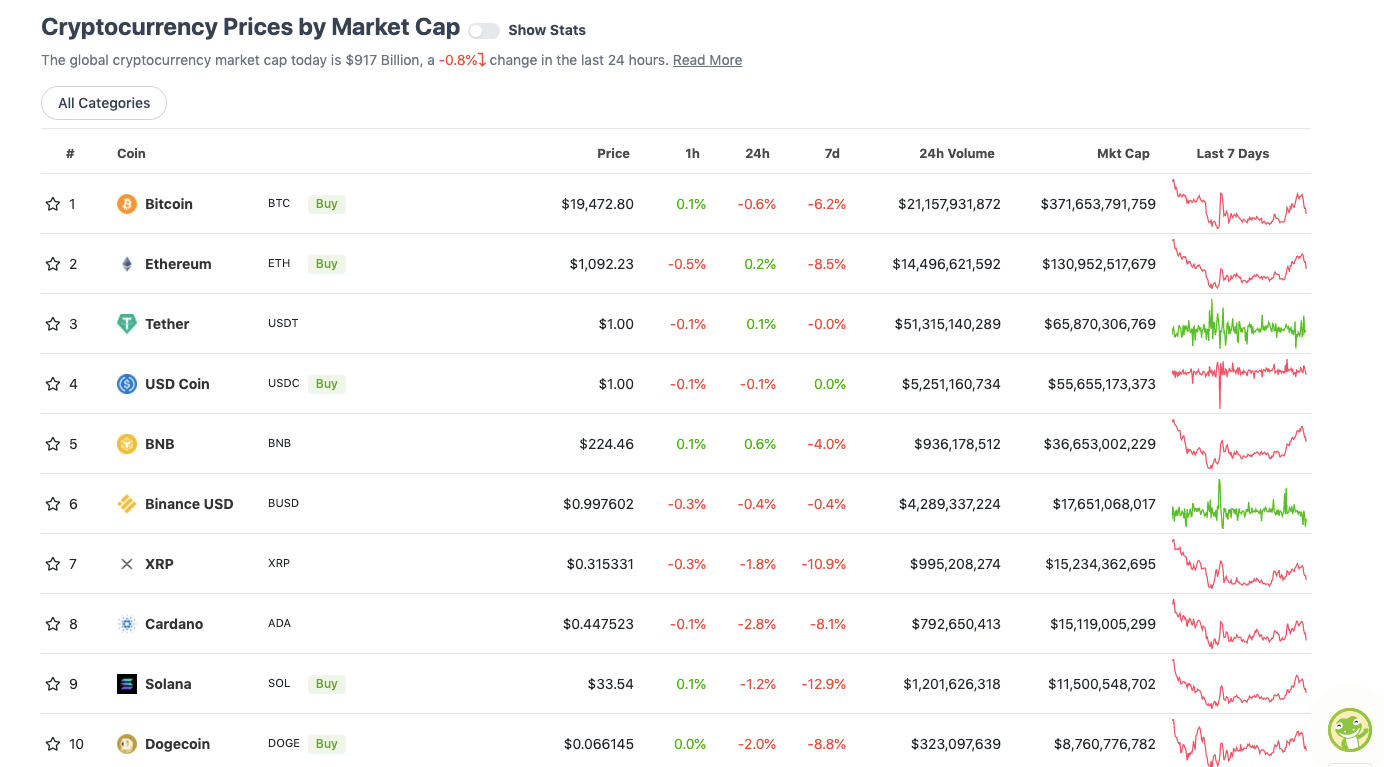Click the BNB logo icon

127,444
